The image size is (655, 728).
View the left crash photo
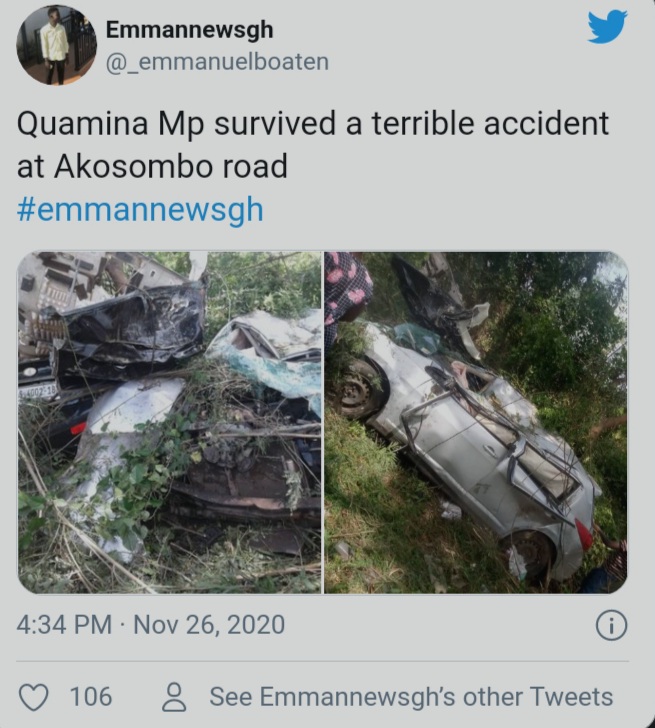coord(169,422)
